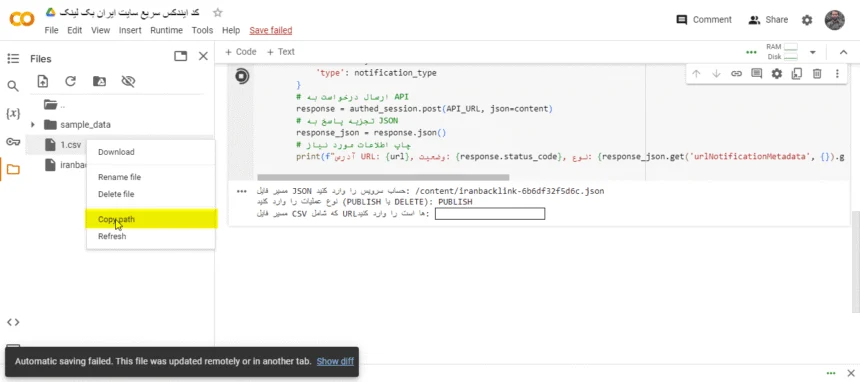Stop the running cell
860x382 pixels.
(x=242, y=76)
